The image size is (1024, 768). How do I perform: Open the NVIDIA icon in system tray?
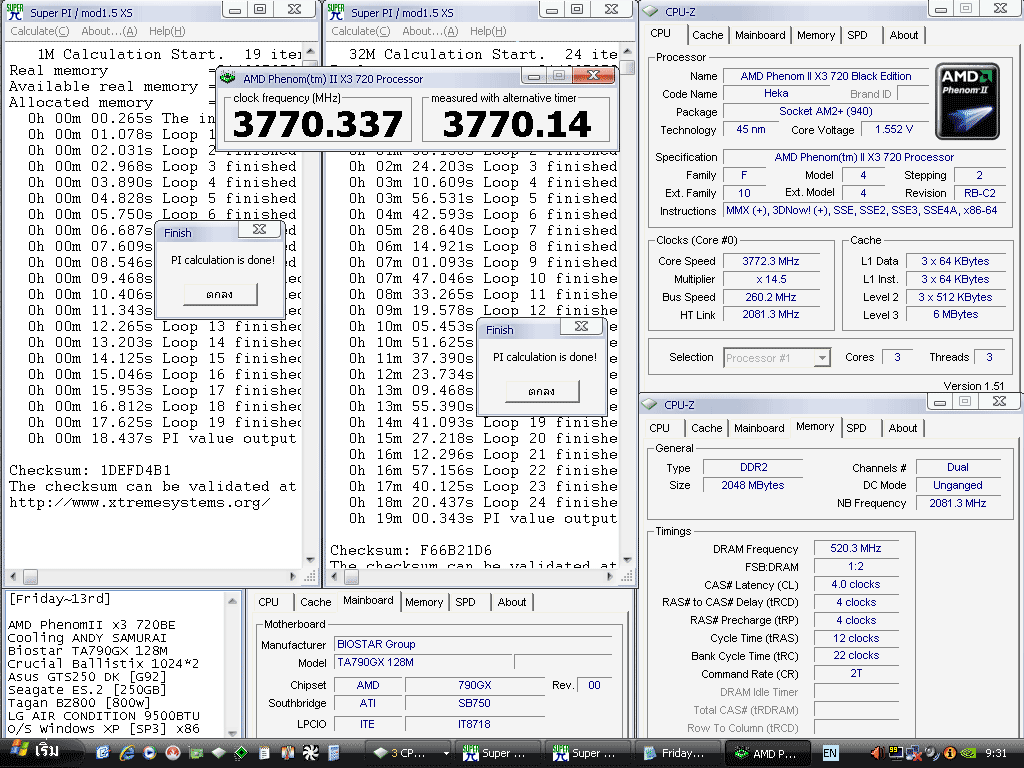[968, 753]
